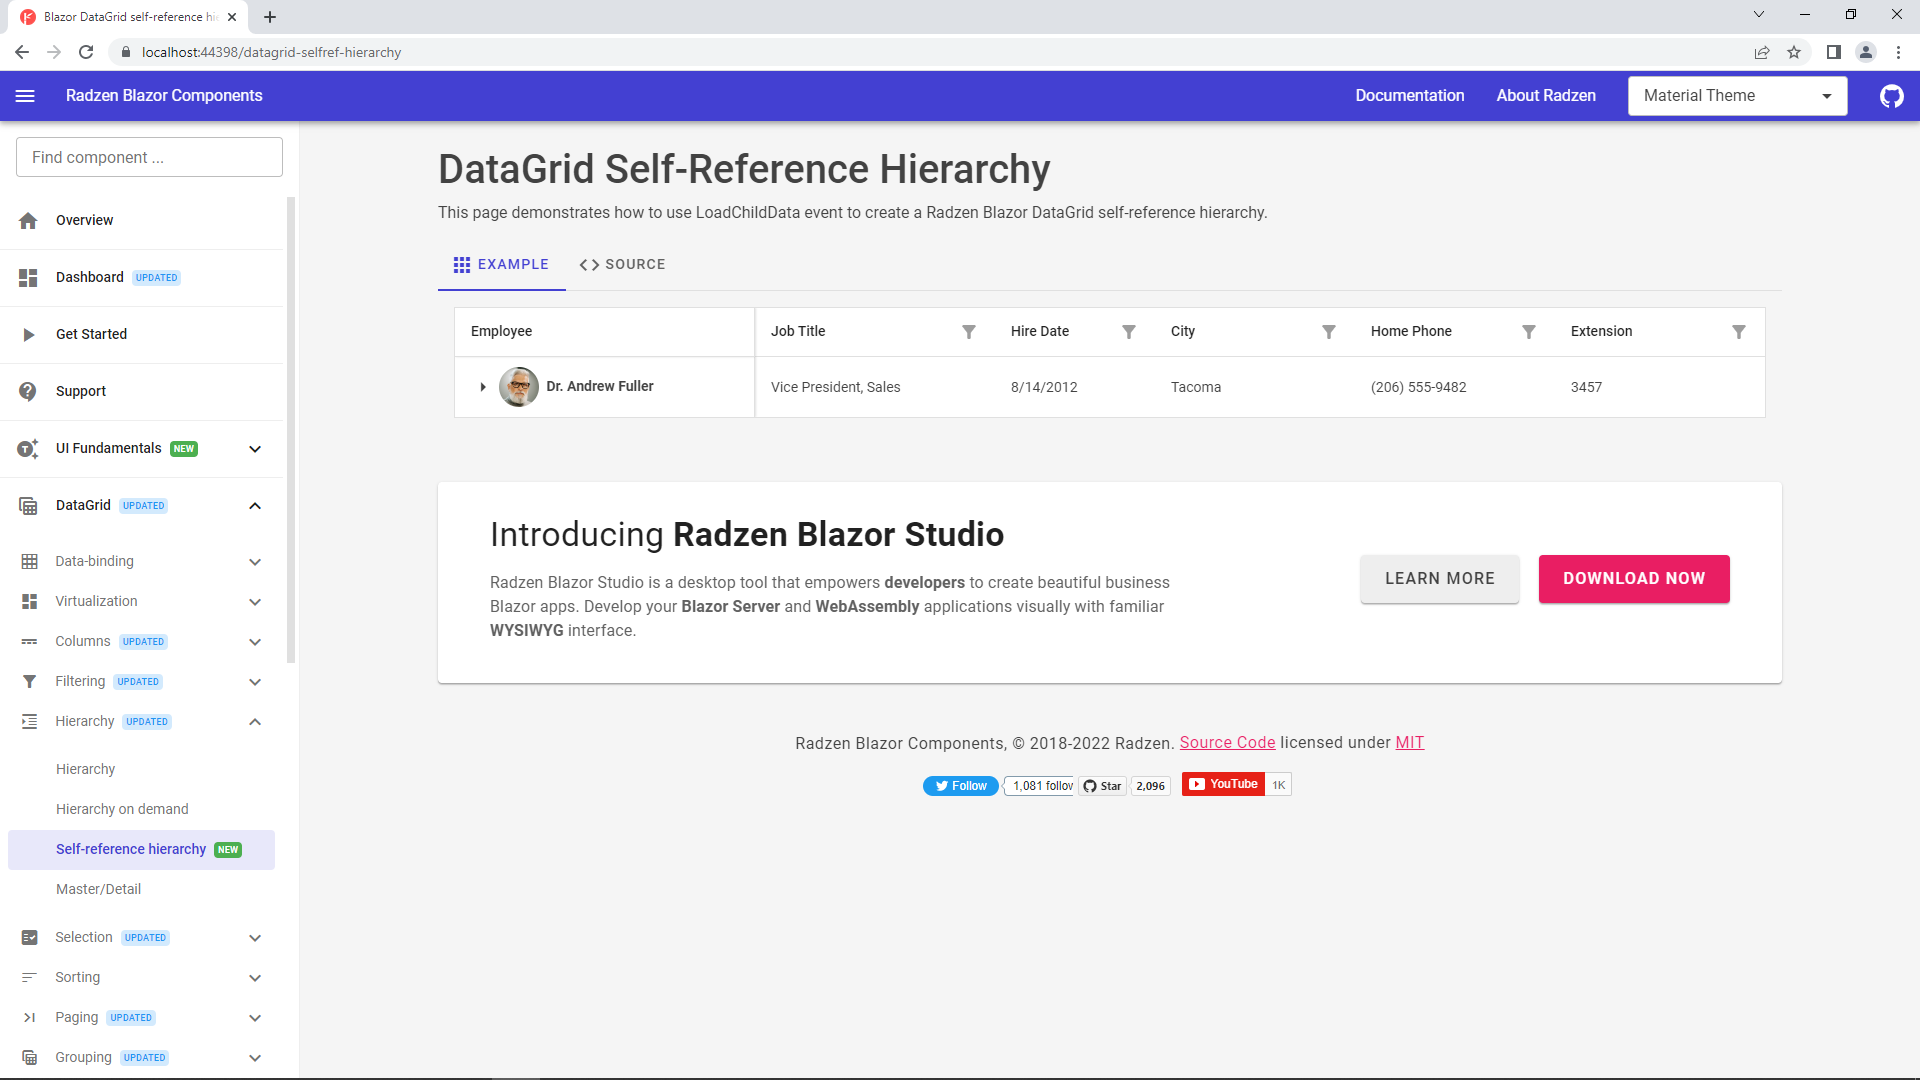Reload the page in the browser
Viewport: 1920px width, 1080px height.
coord(86,52)
